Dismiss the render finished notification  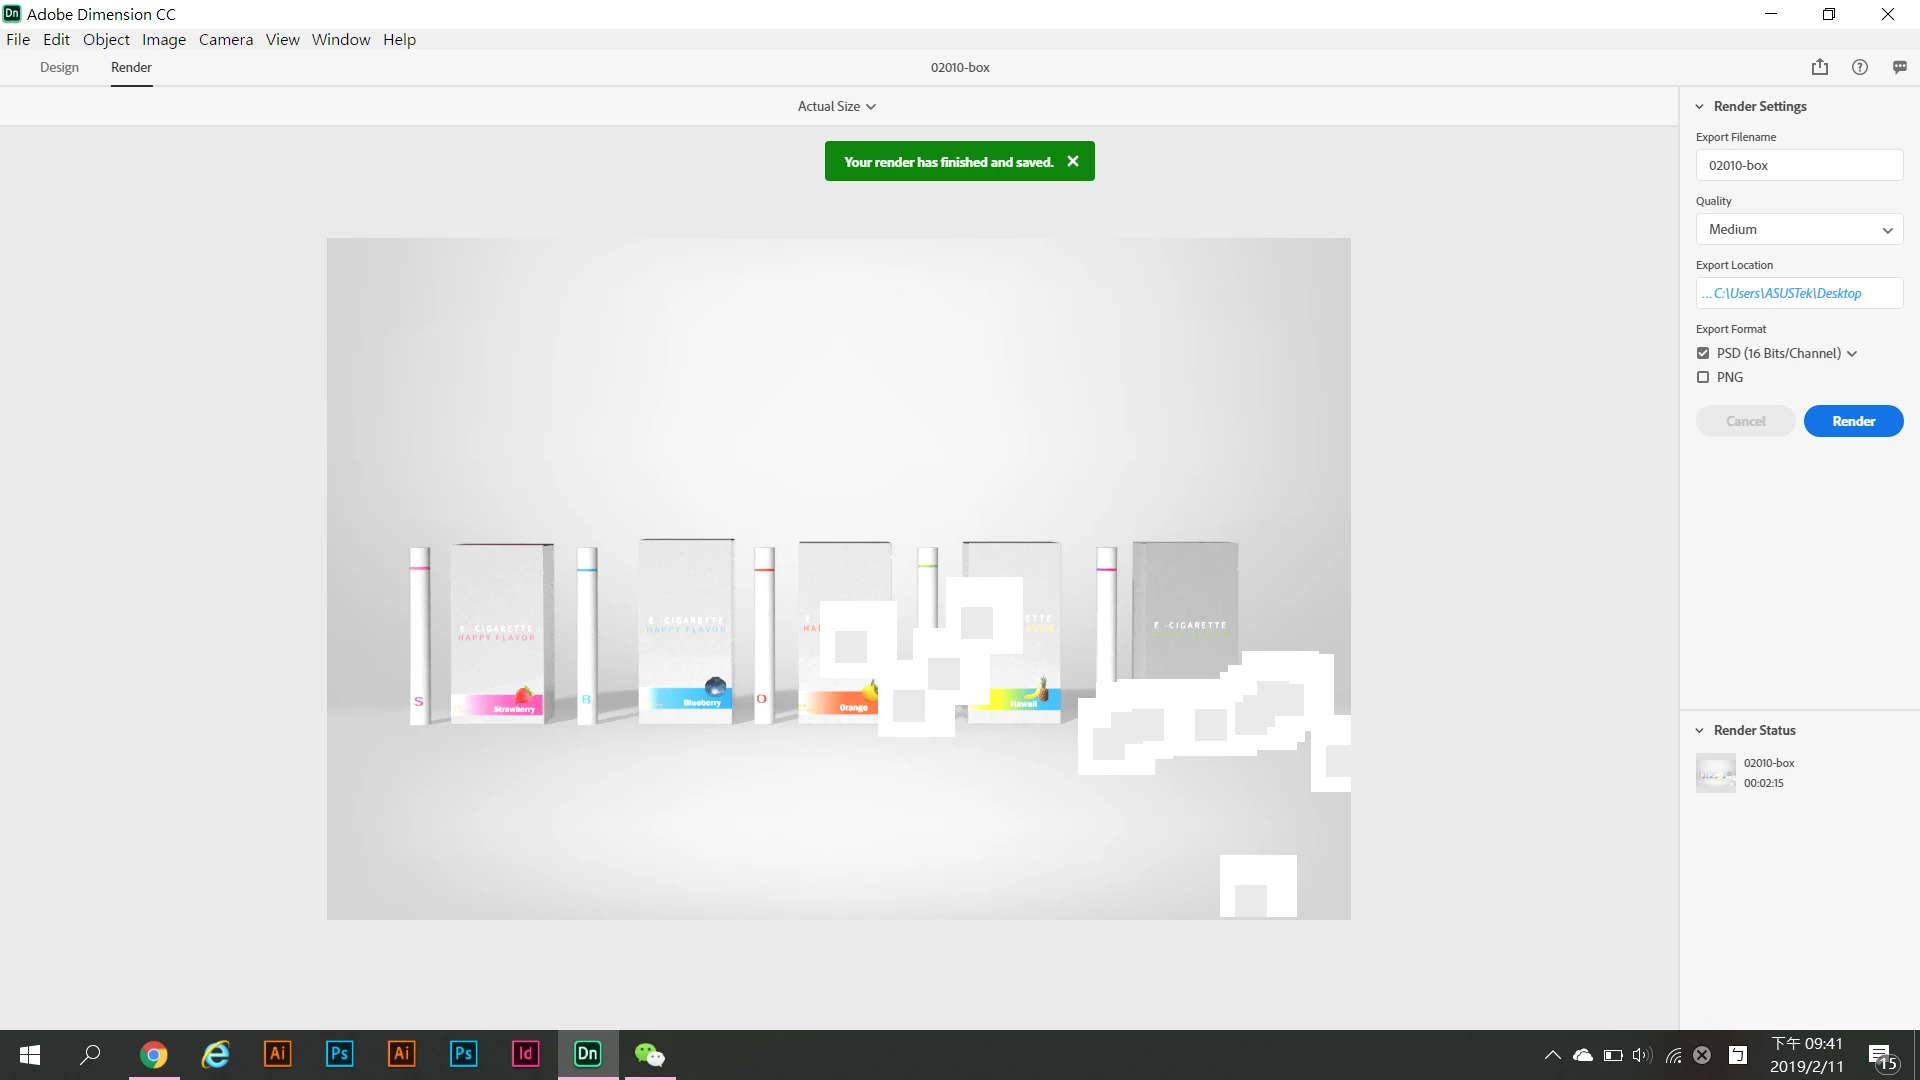tap(1072, 161)
